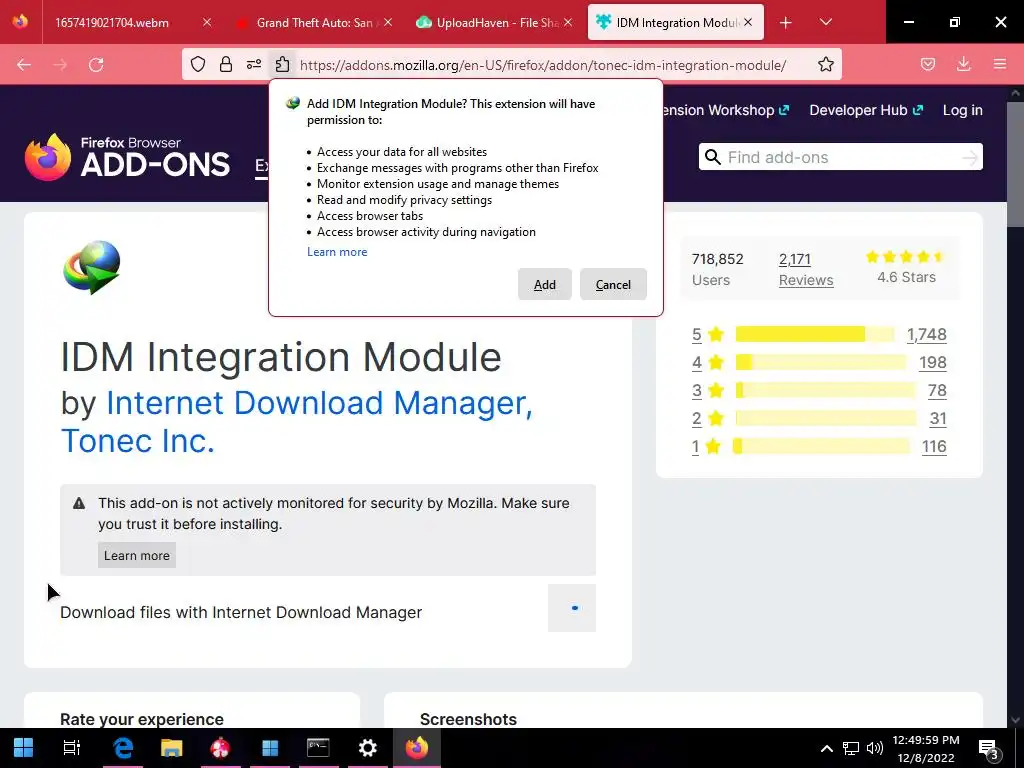Open the 78 three-star reviews
Image resolution: width=1024 pixels, height=768 pixels.
tap(937, 391)
